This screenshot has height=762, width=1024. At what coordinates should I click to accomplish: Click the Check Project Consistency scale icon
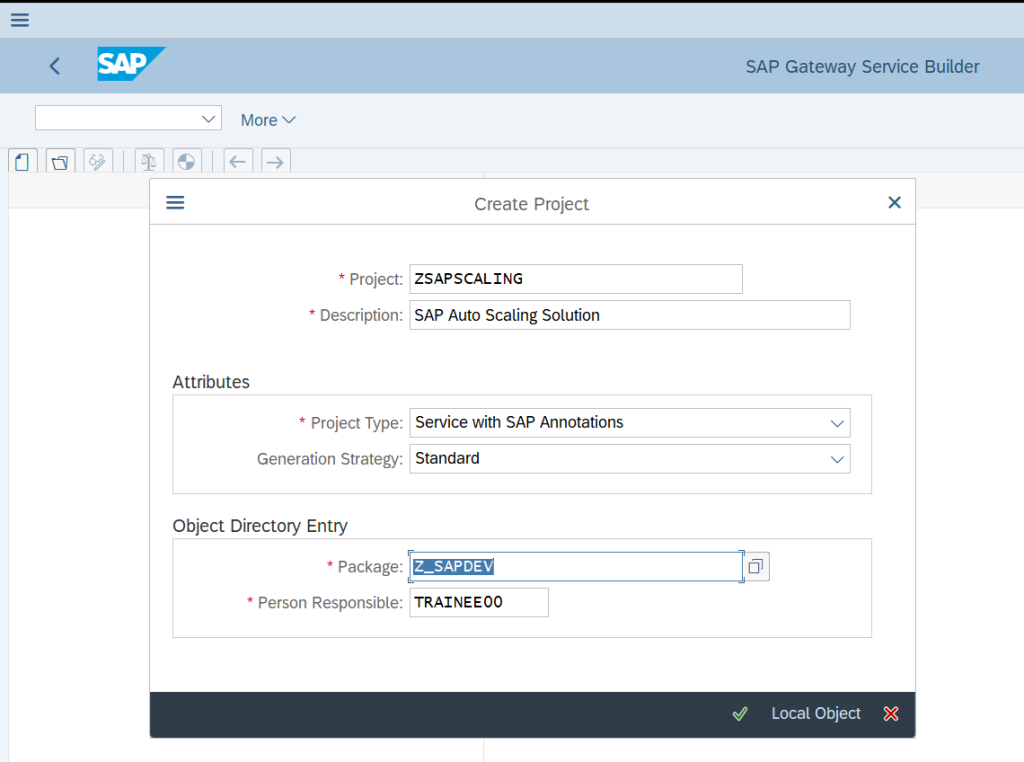pyautogui.click(x=149, y=161)
